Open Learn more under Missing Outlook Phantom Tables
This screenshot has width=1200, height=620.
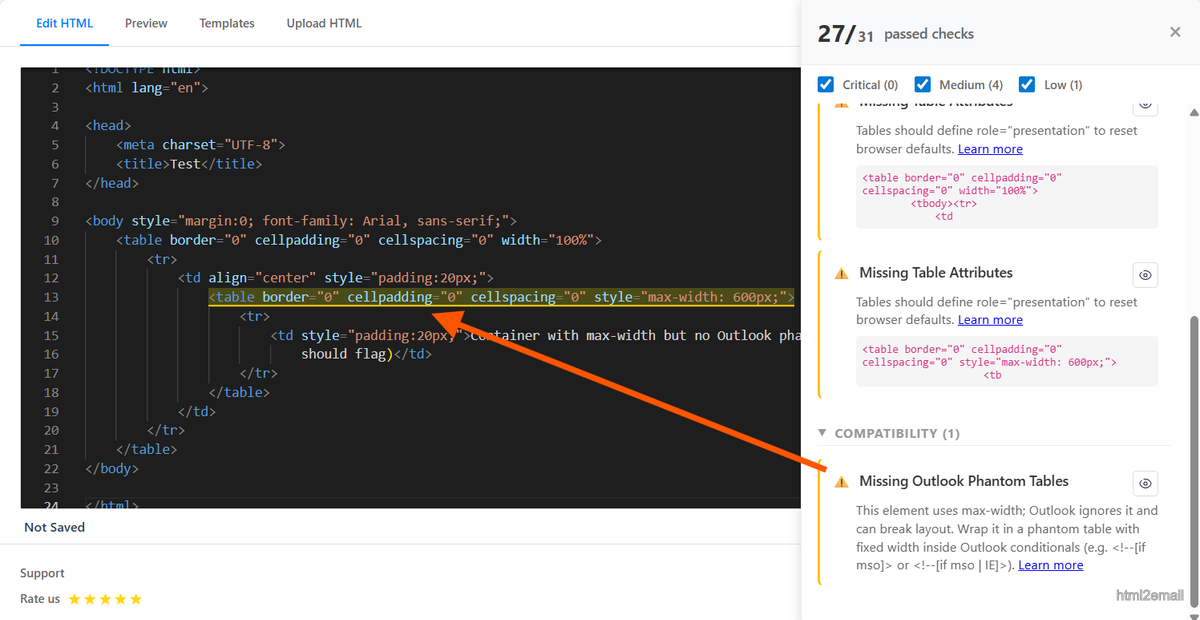(1050, 564)
